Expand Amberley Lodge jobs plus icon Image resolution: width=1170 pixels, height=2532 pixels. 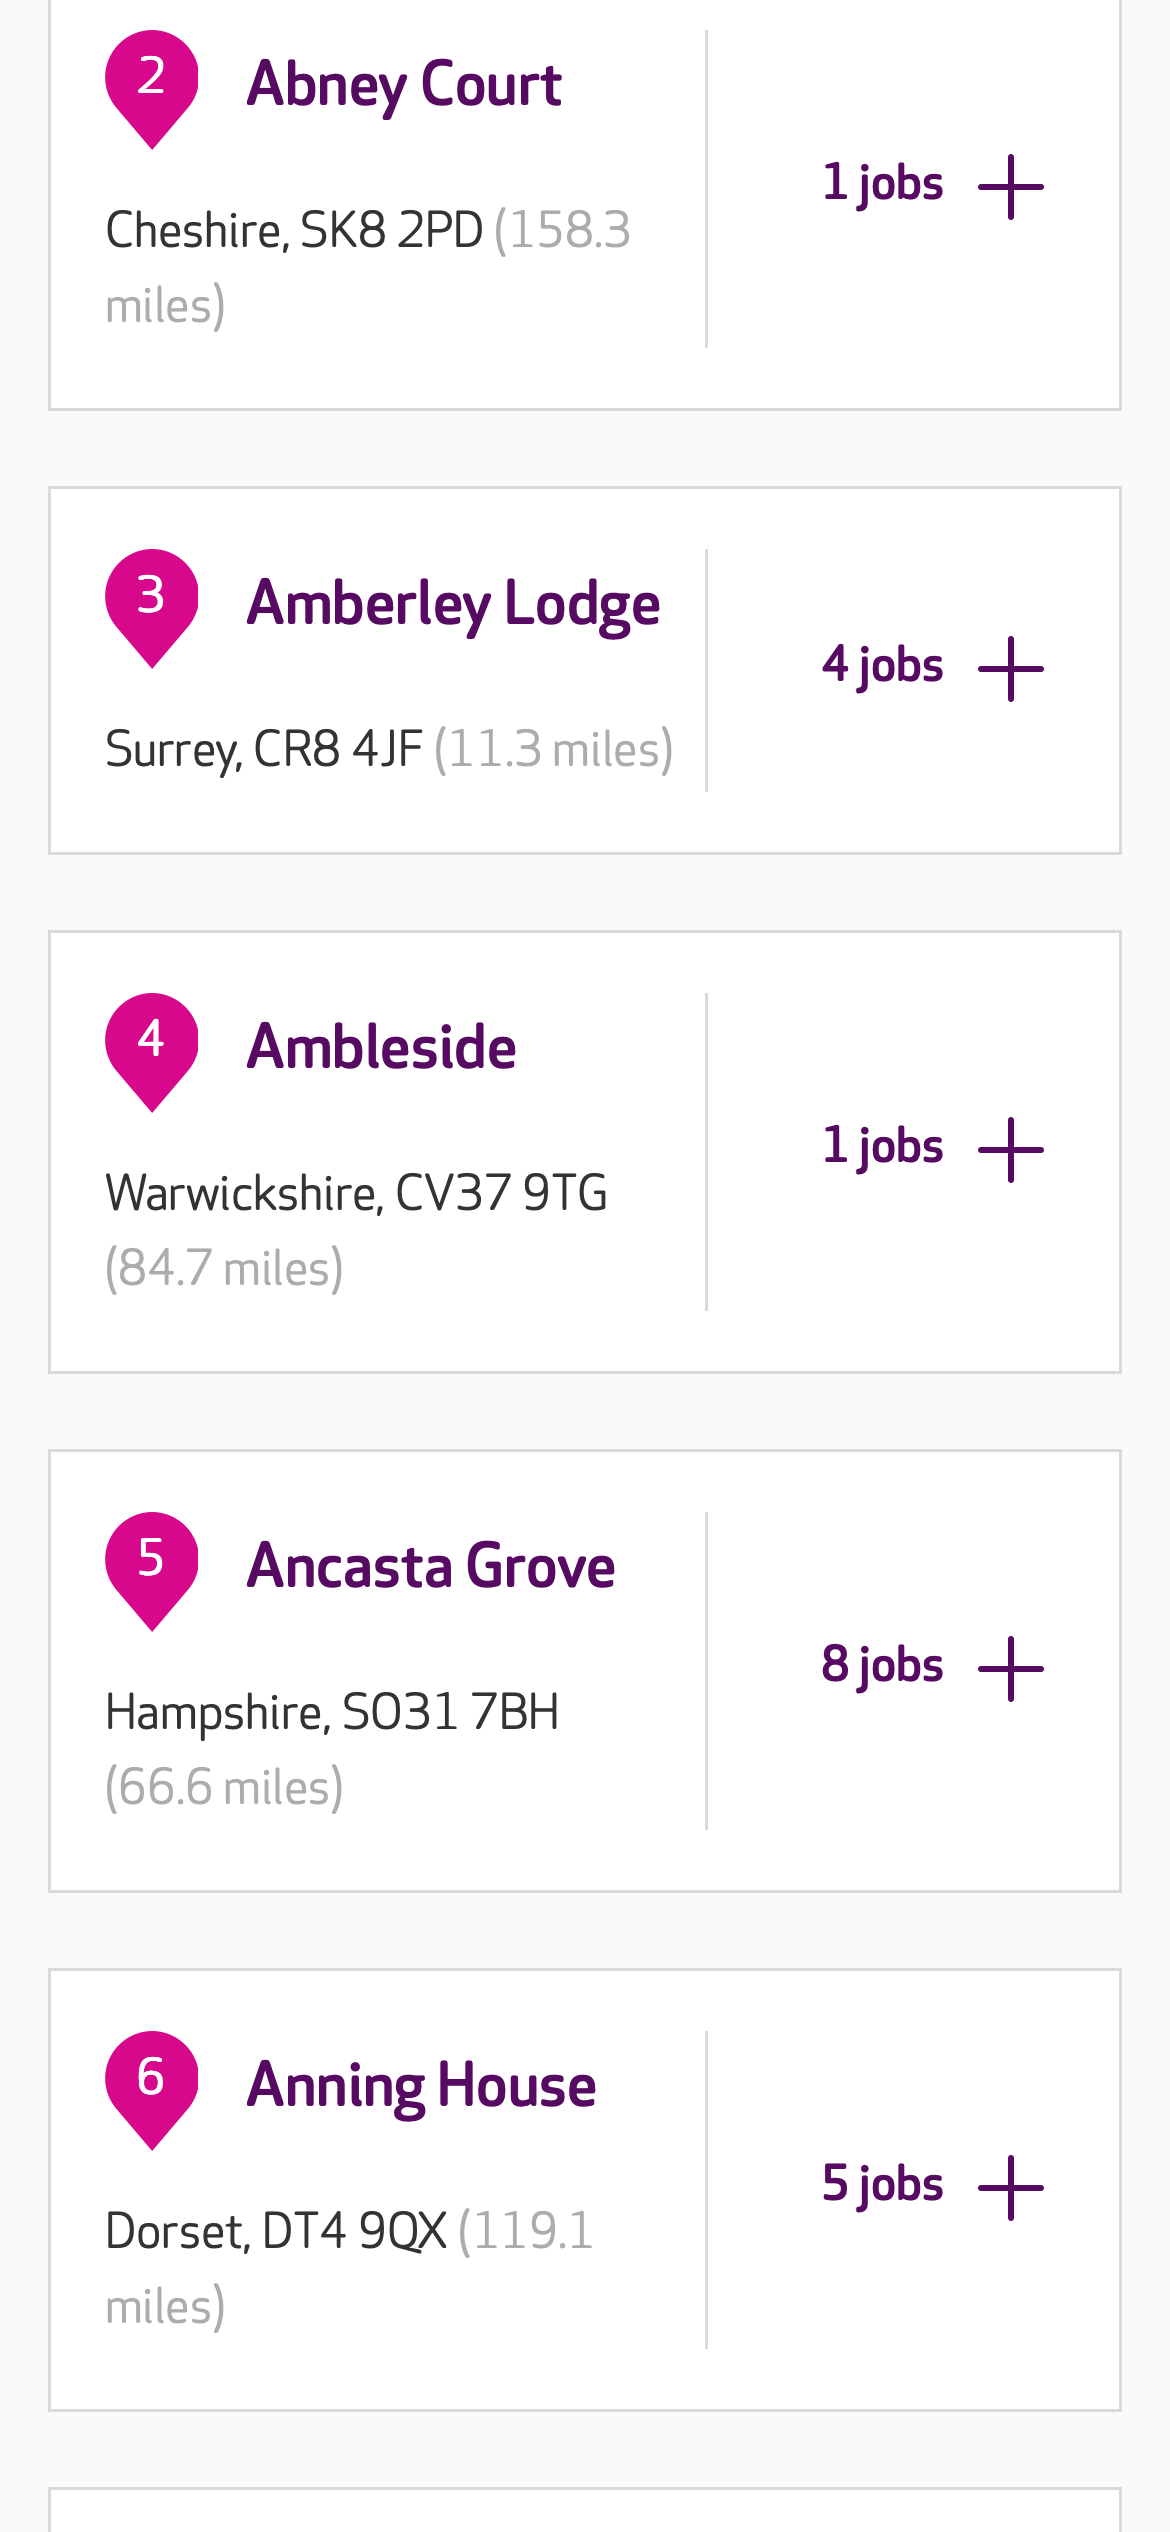click(x=1010, y=669)
